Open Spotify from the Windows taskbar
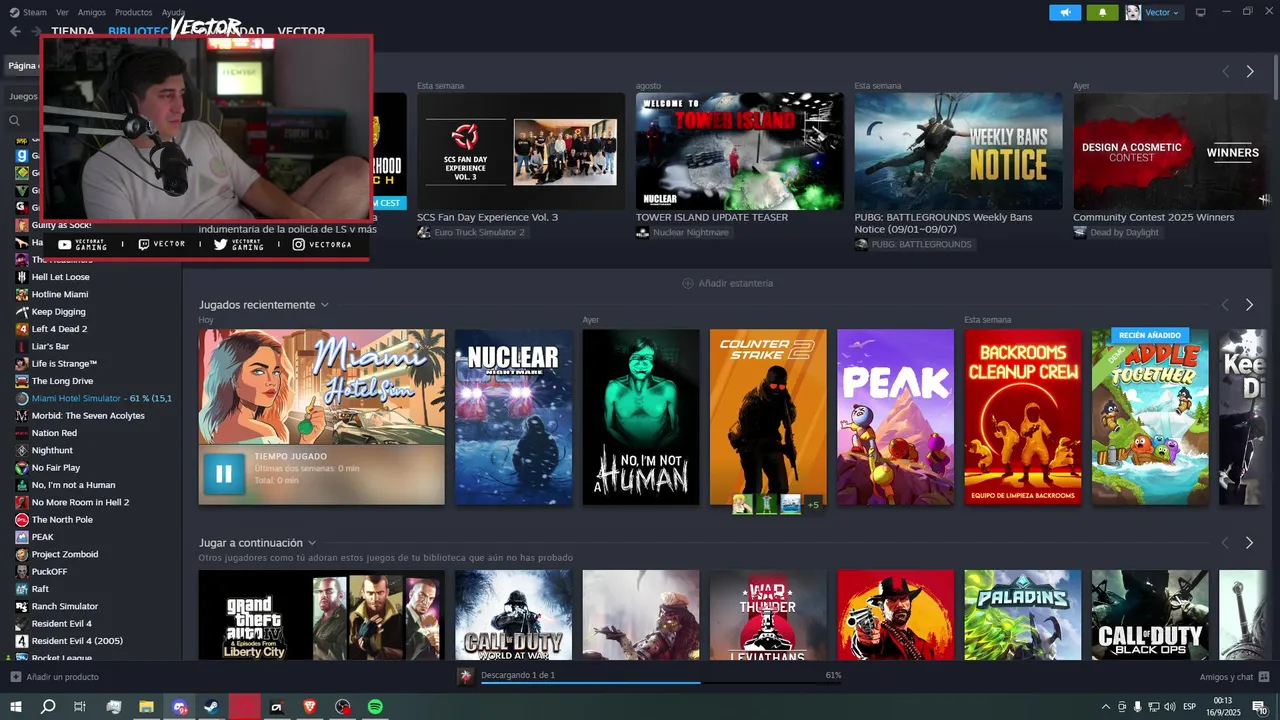1280x720 pixels. 375,707
